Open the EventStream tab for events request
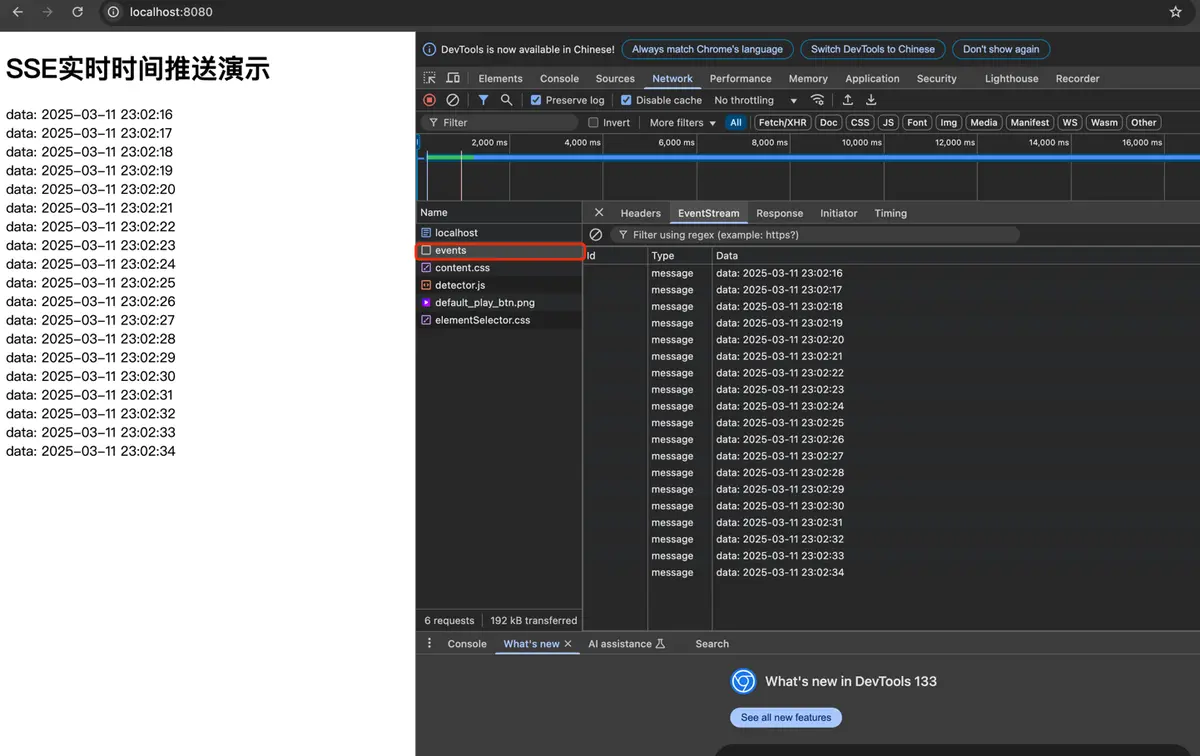The height and width of the screenshot is (756, 1200). coord(708,212)
